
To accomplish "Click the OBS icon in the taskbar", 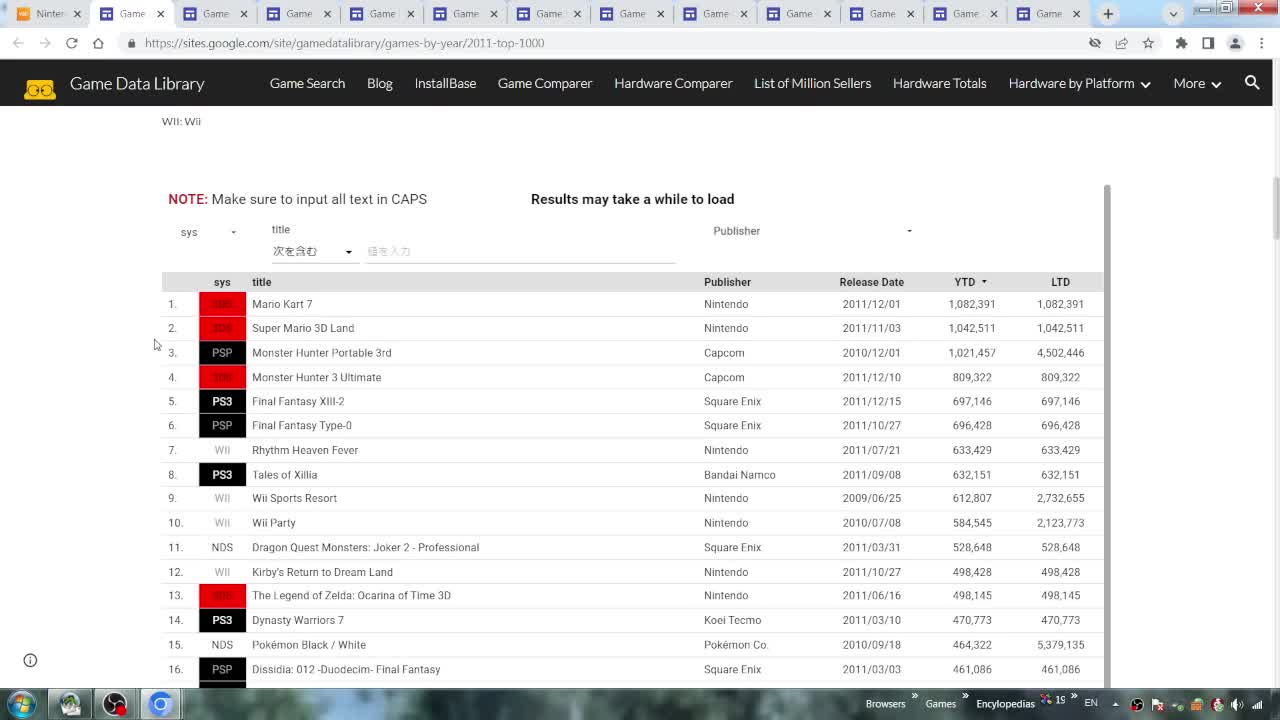I will pyautogui.click(x=115, y=704).
